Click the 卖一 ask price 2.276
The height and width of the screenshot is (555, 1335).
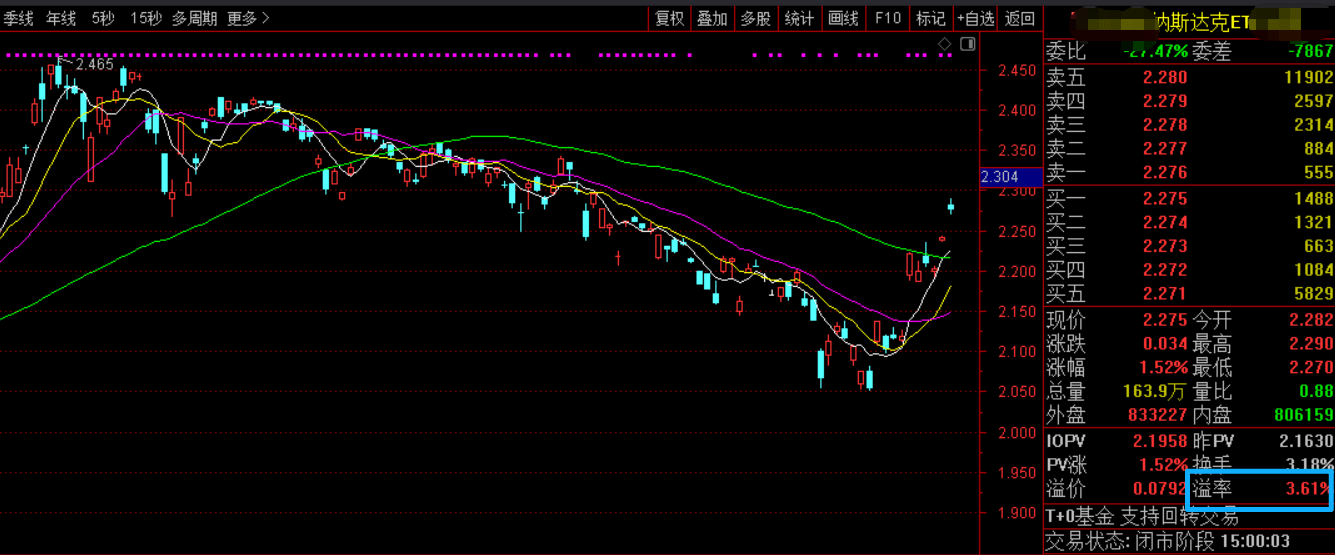(x=1165, y=173)
